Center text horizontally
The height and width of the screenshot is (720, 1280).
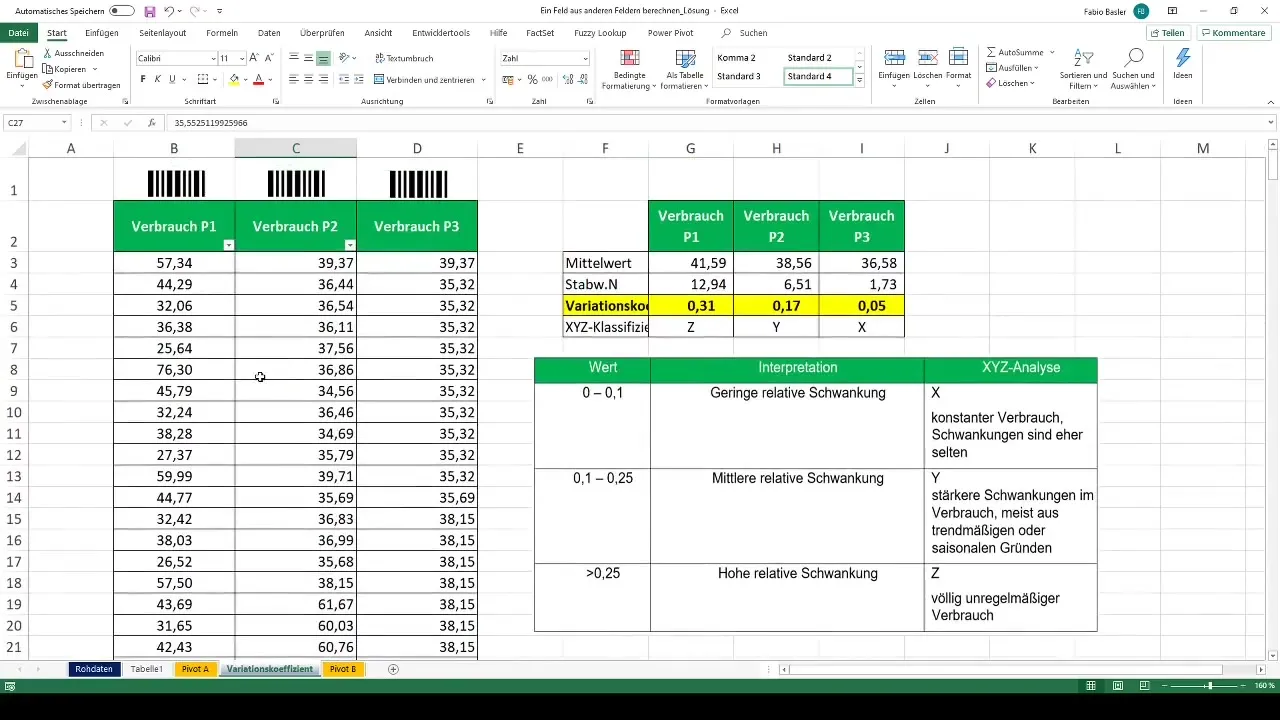tap(309, 79)
